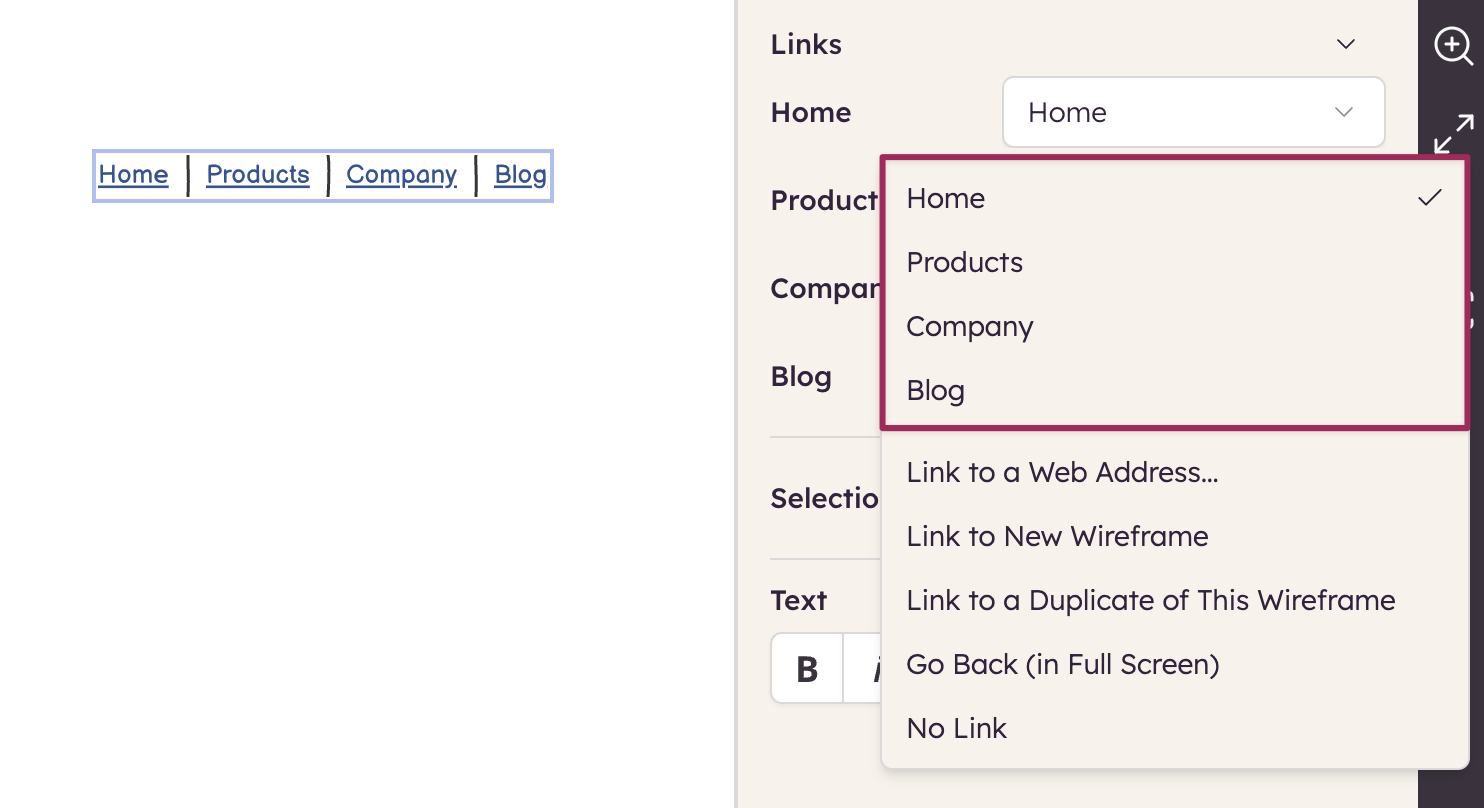Open the Home link target dropdown

click(1193, 112)
